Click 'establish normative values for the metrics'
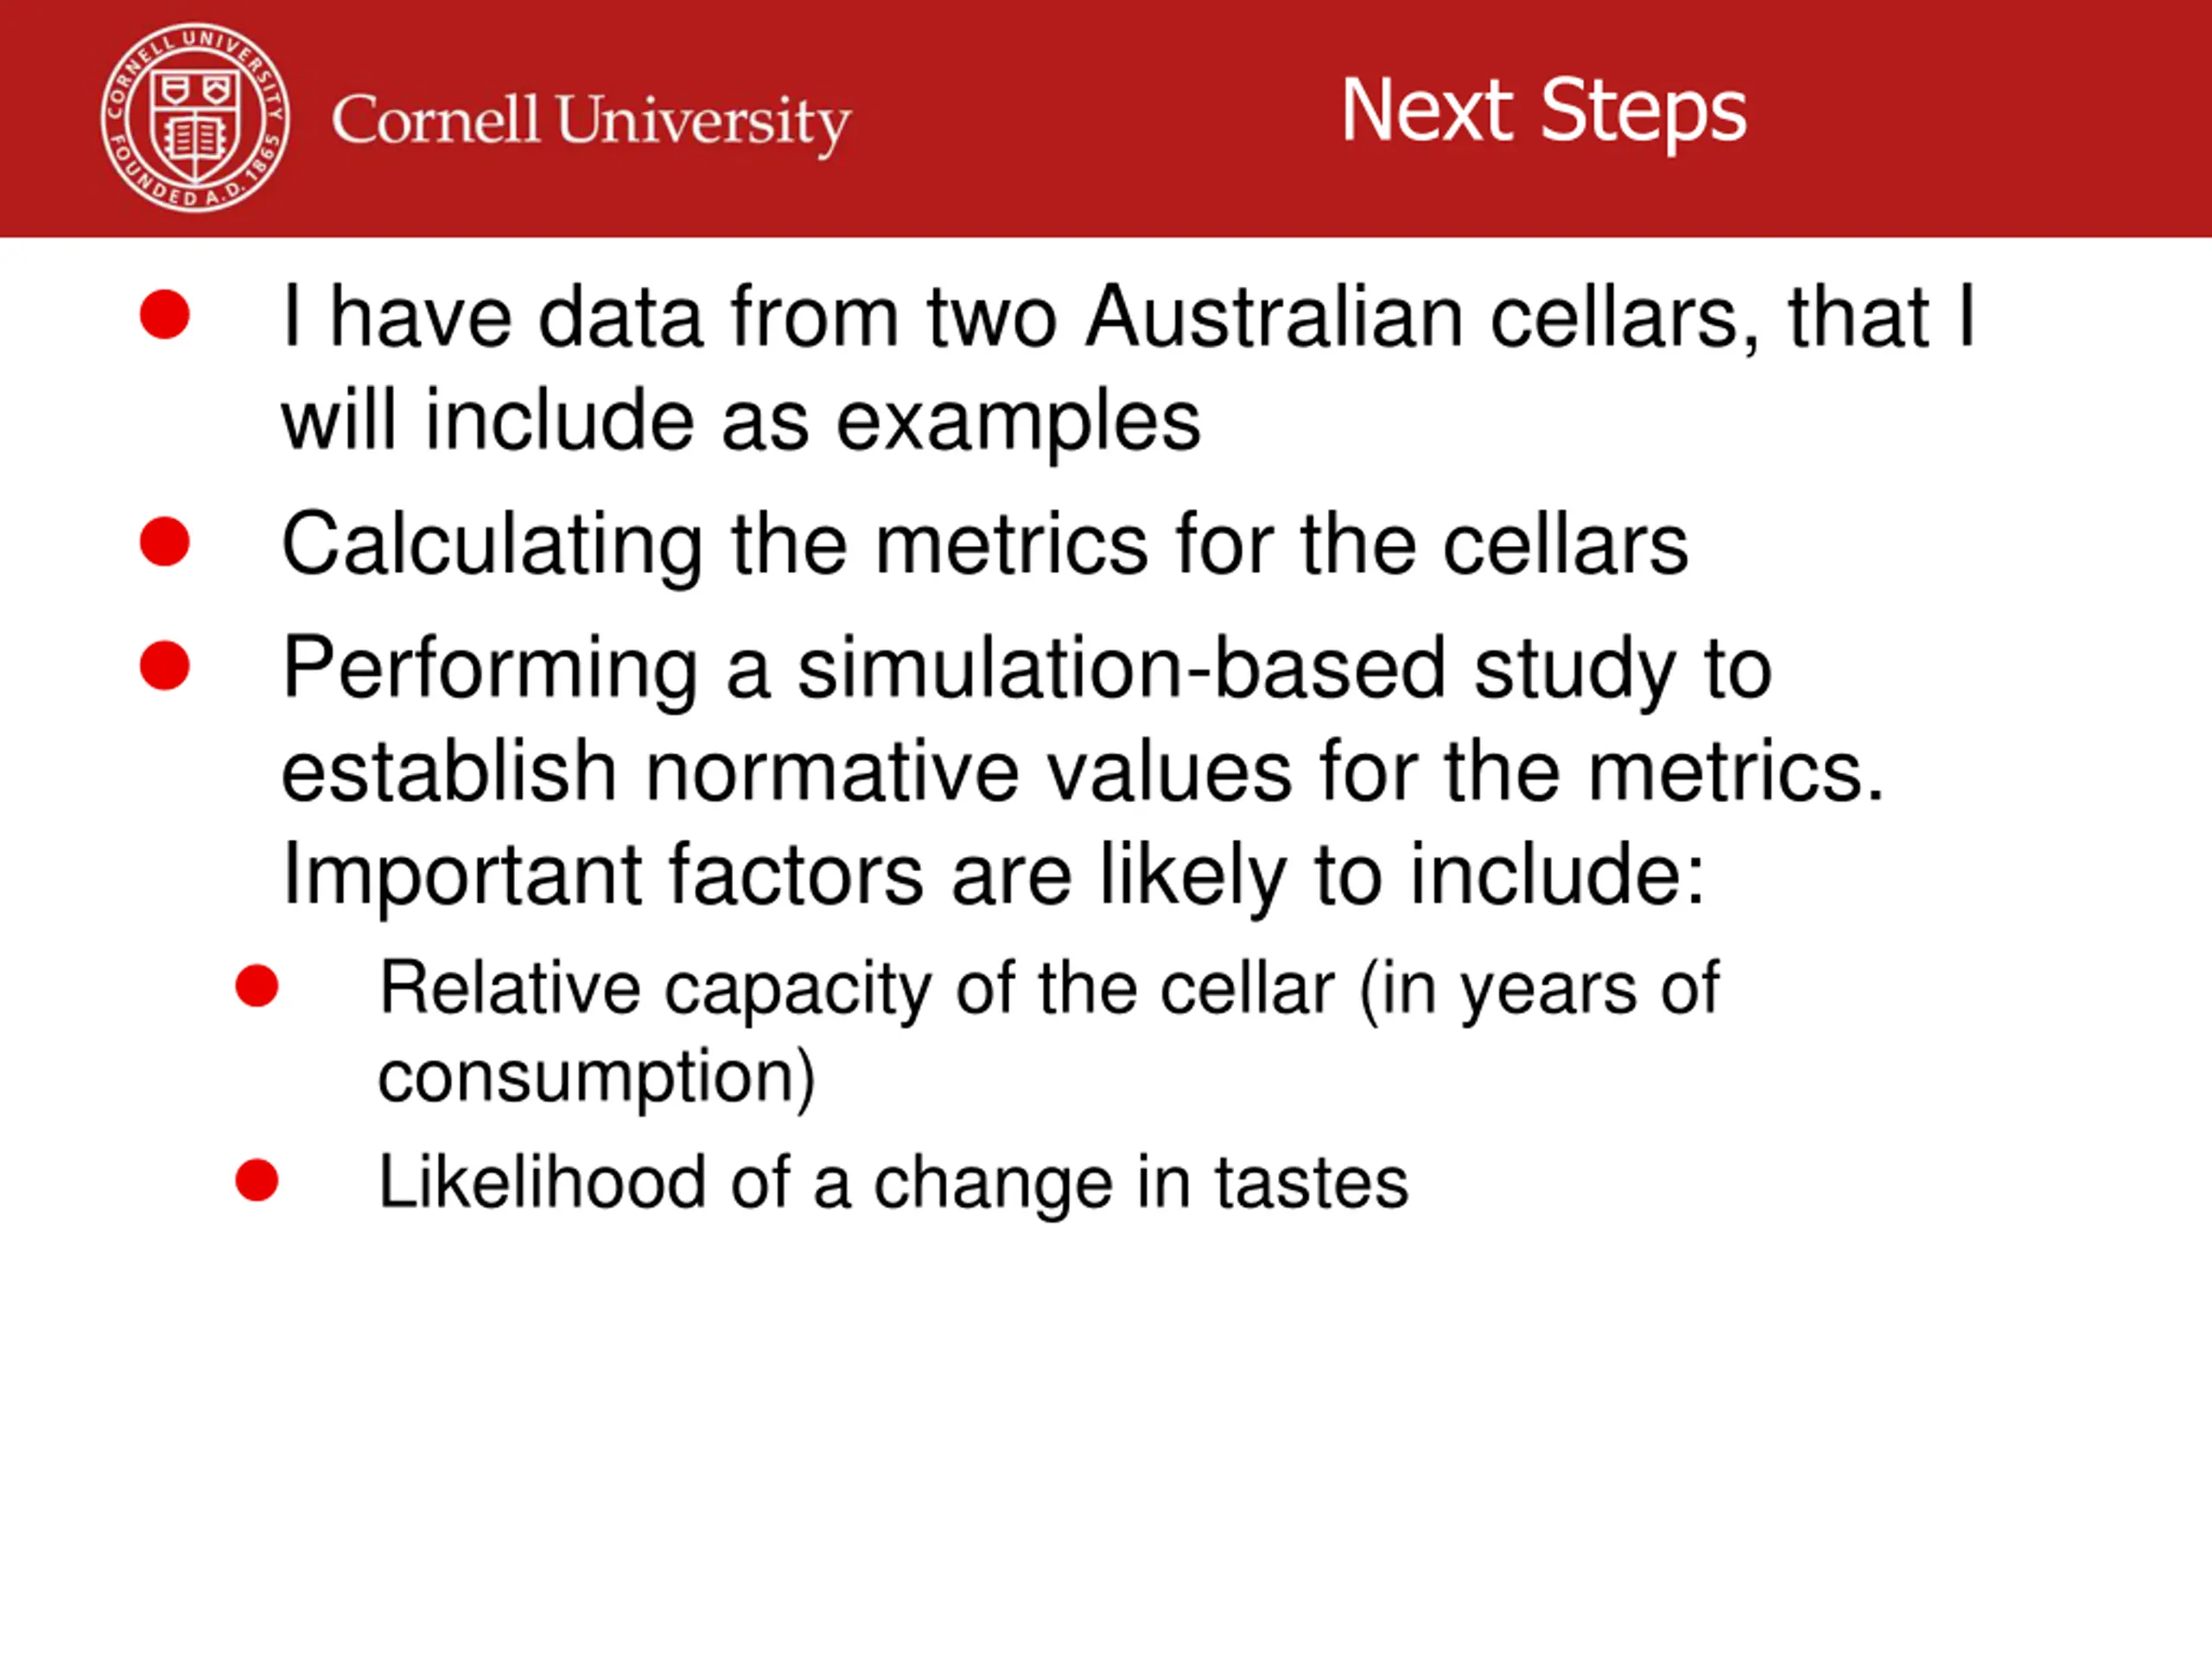Image resolution: width=2212 pixels, height=1659 pixels. (1082, 772)
